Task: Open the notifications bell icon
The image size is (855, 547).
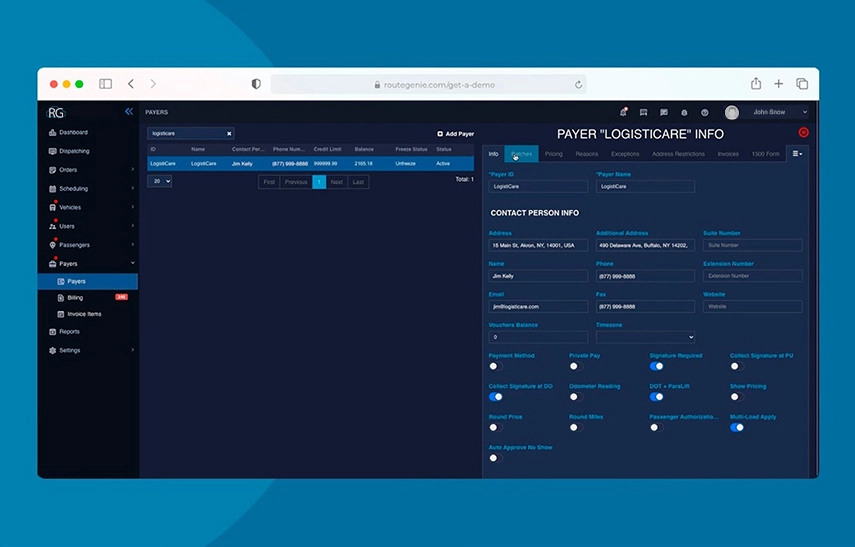Action: (623, 112)
